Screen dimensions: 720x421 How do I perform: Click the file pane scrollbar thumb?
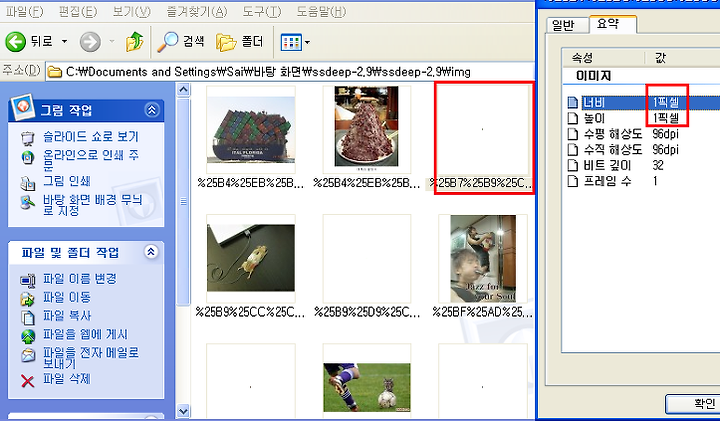pos(183,202)
